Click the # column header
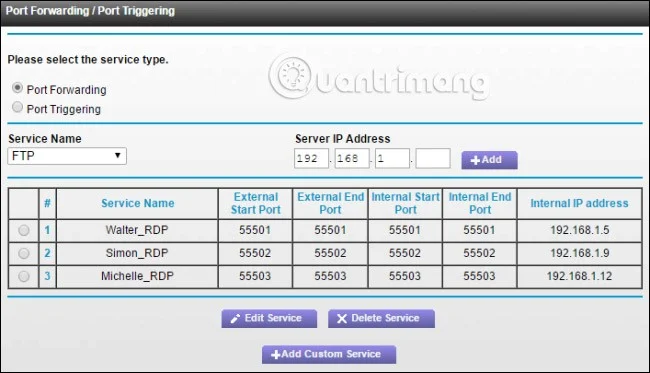 (x=47, y=203)
